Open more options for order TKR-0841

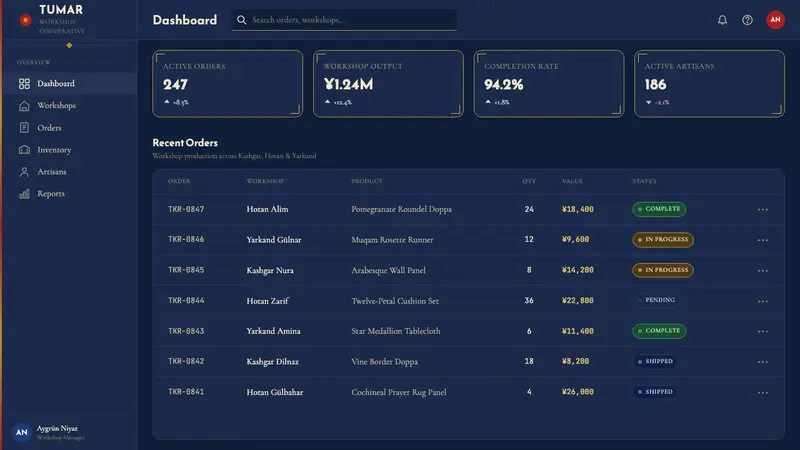pos(762,392)
